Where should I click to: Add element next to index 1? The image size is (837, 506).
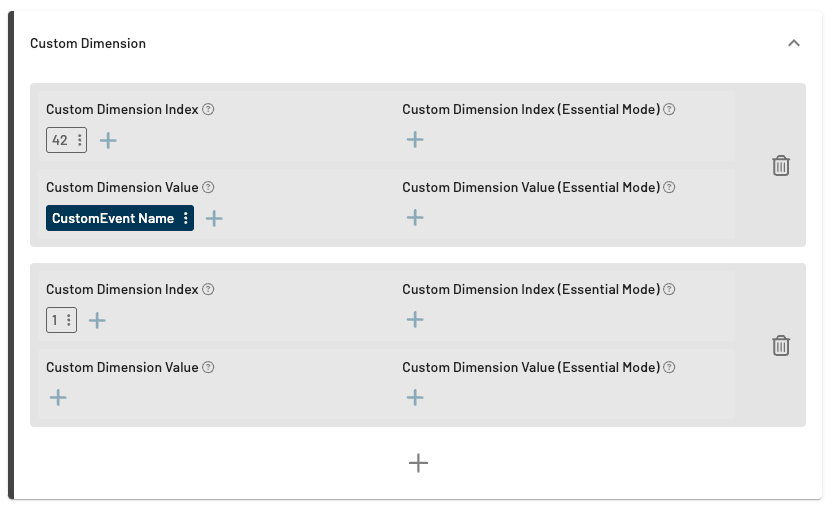click(97, 321)
